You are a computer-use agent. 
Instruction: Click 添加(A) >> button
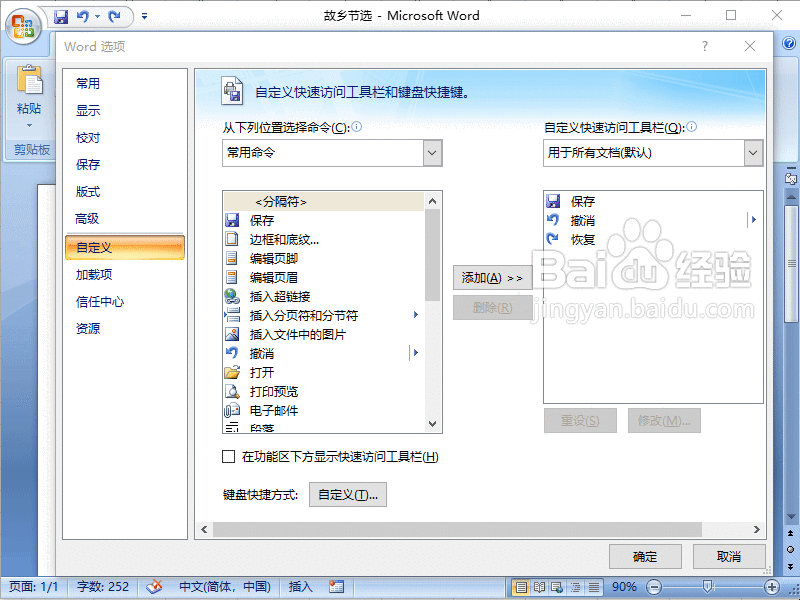click(x=492, y=278)
